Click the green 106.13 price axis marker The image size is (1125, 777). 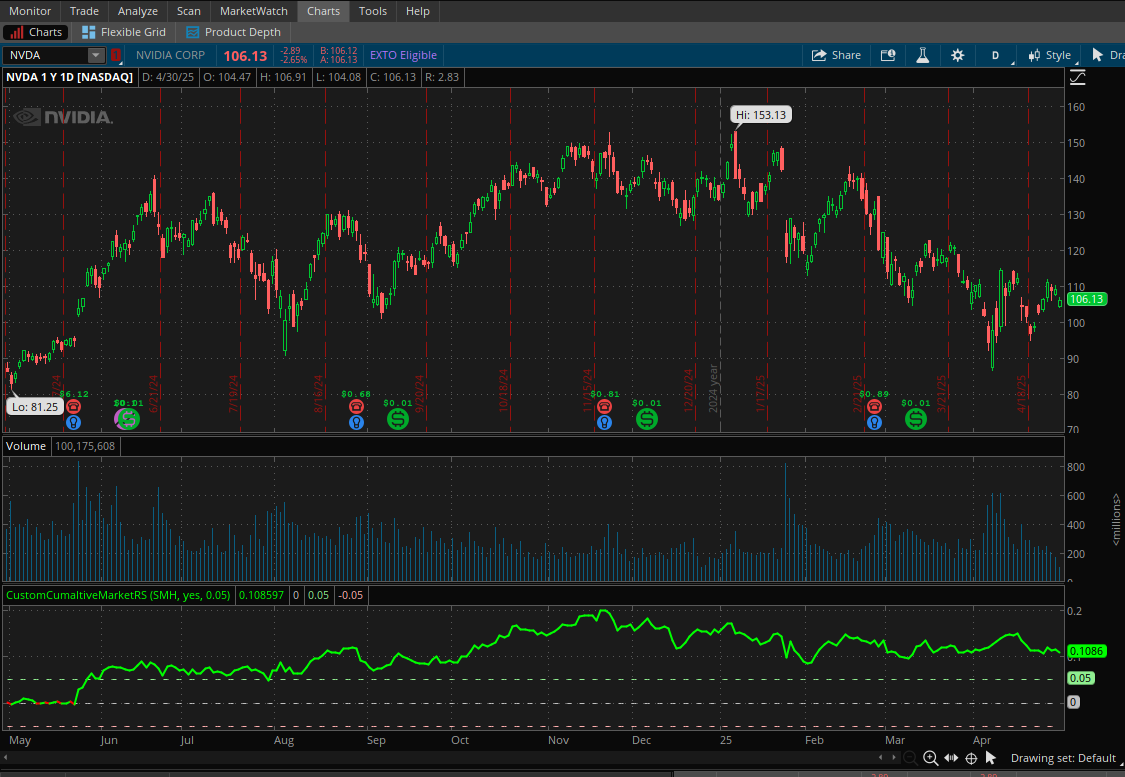coord(1086,299)
